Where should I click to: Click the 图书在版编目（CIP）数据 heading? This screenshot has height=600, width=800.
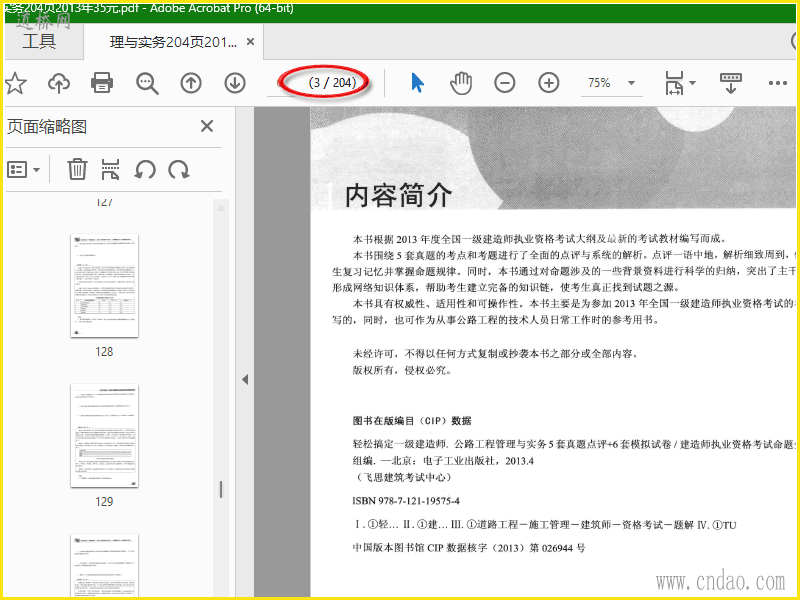(x=412, y=421)
